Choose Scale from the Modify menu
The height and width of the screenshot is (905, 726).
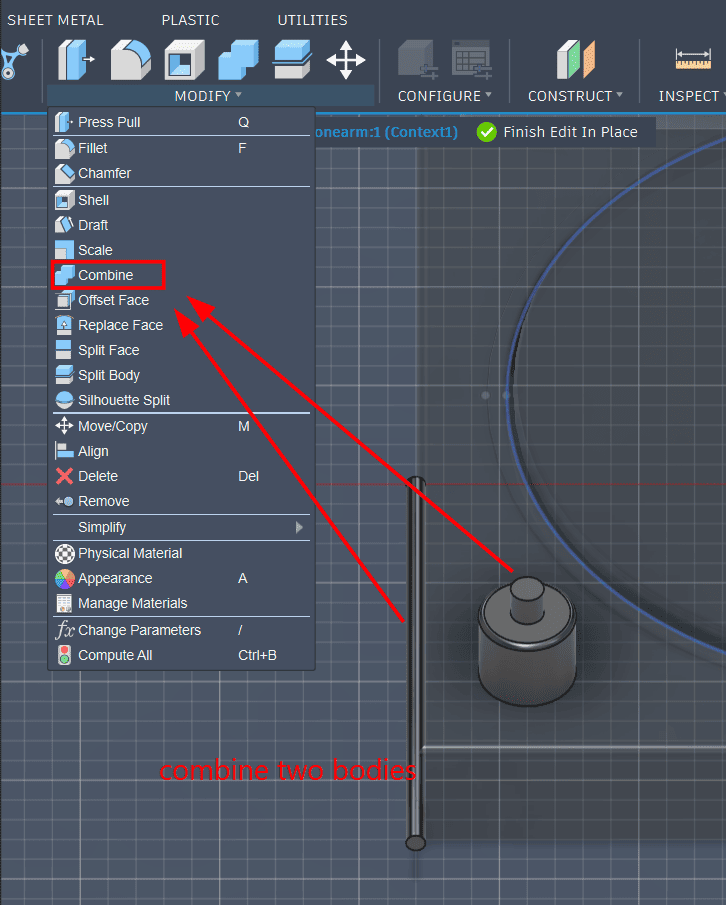[181, 250]
